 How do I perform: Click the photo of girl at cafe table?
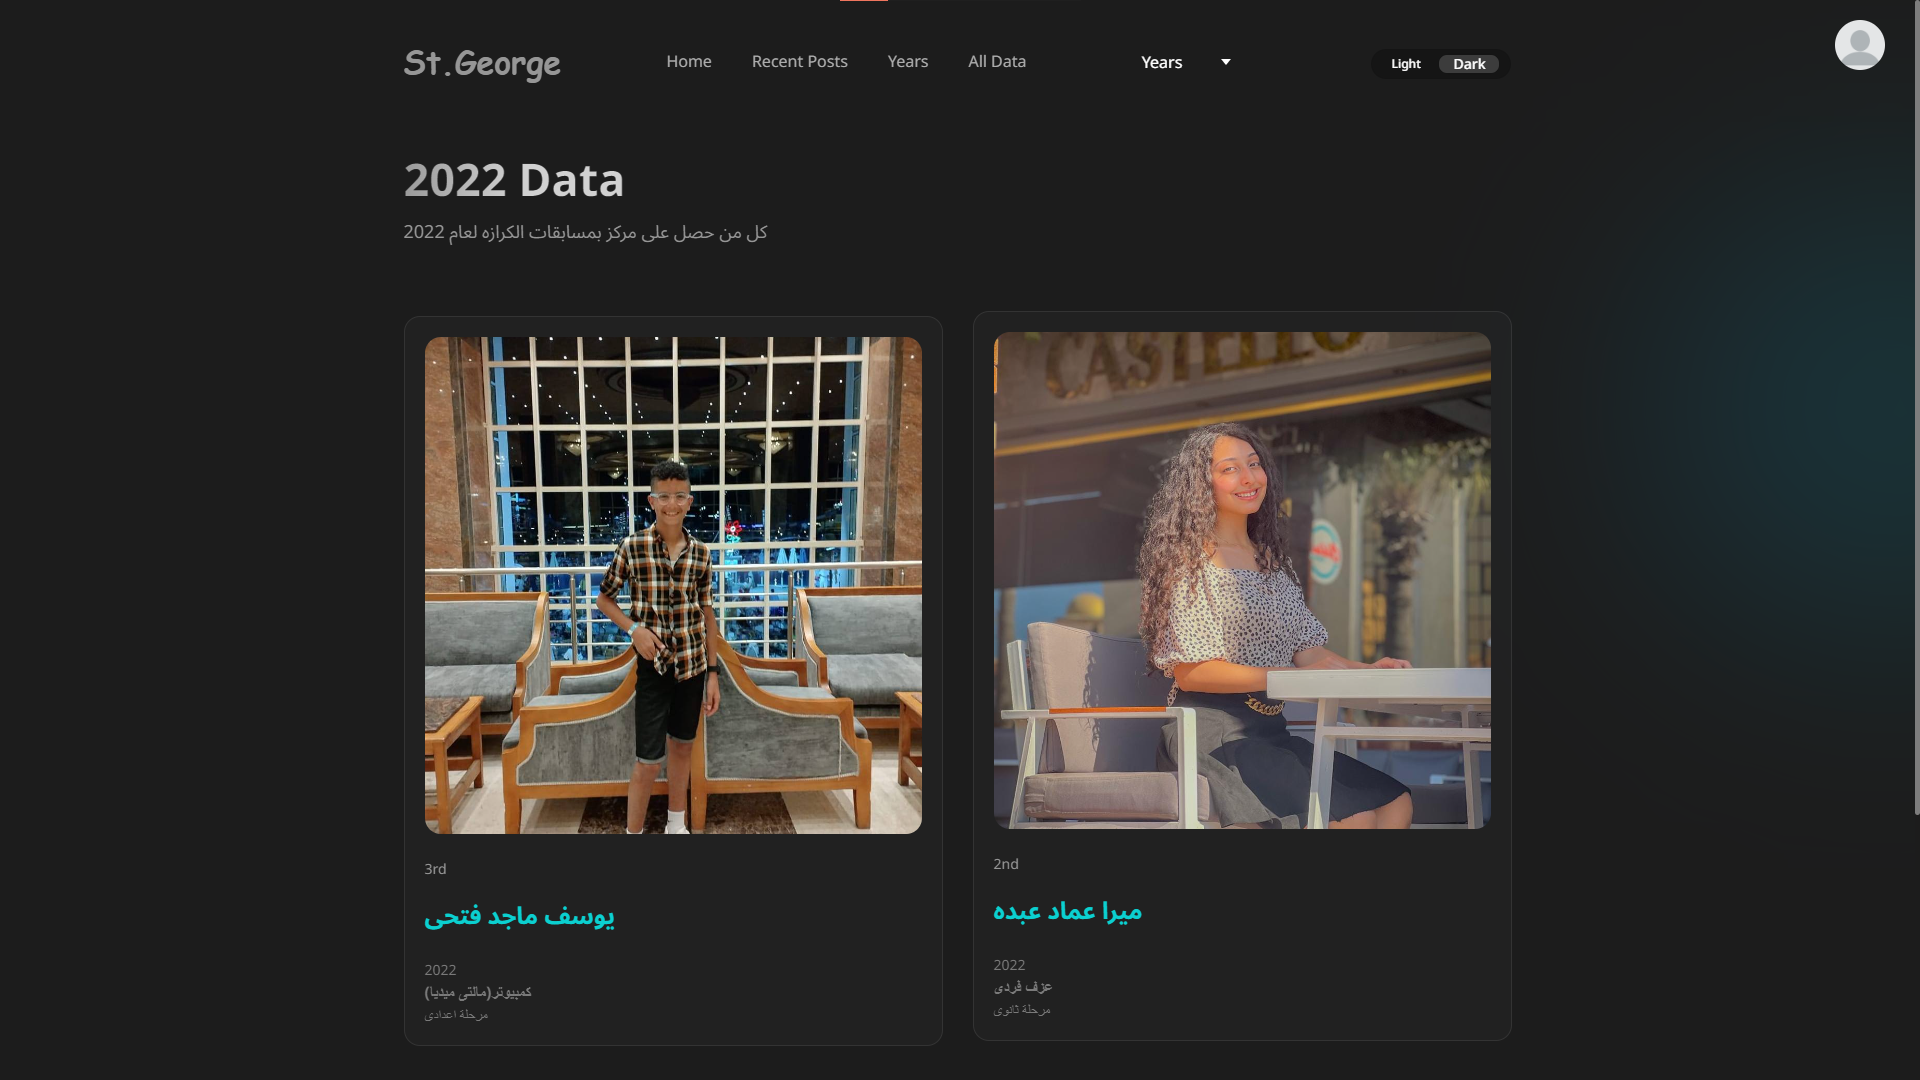1241,580
